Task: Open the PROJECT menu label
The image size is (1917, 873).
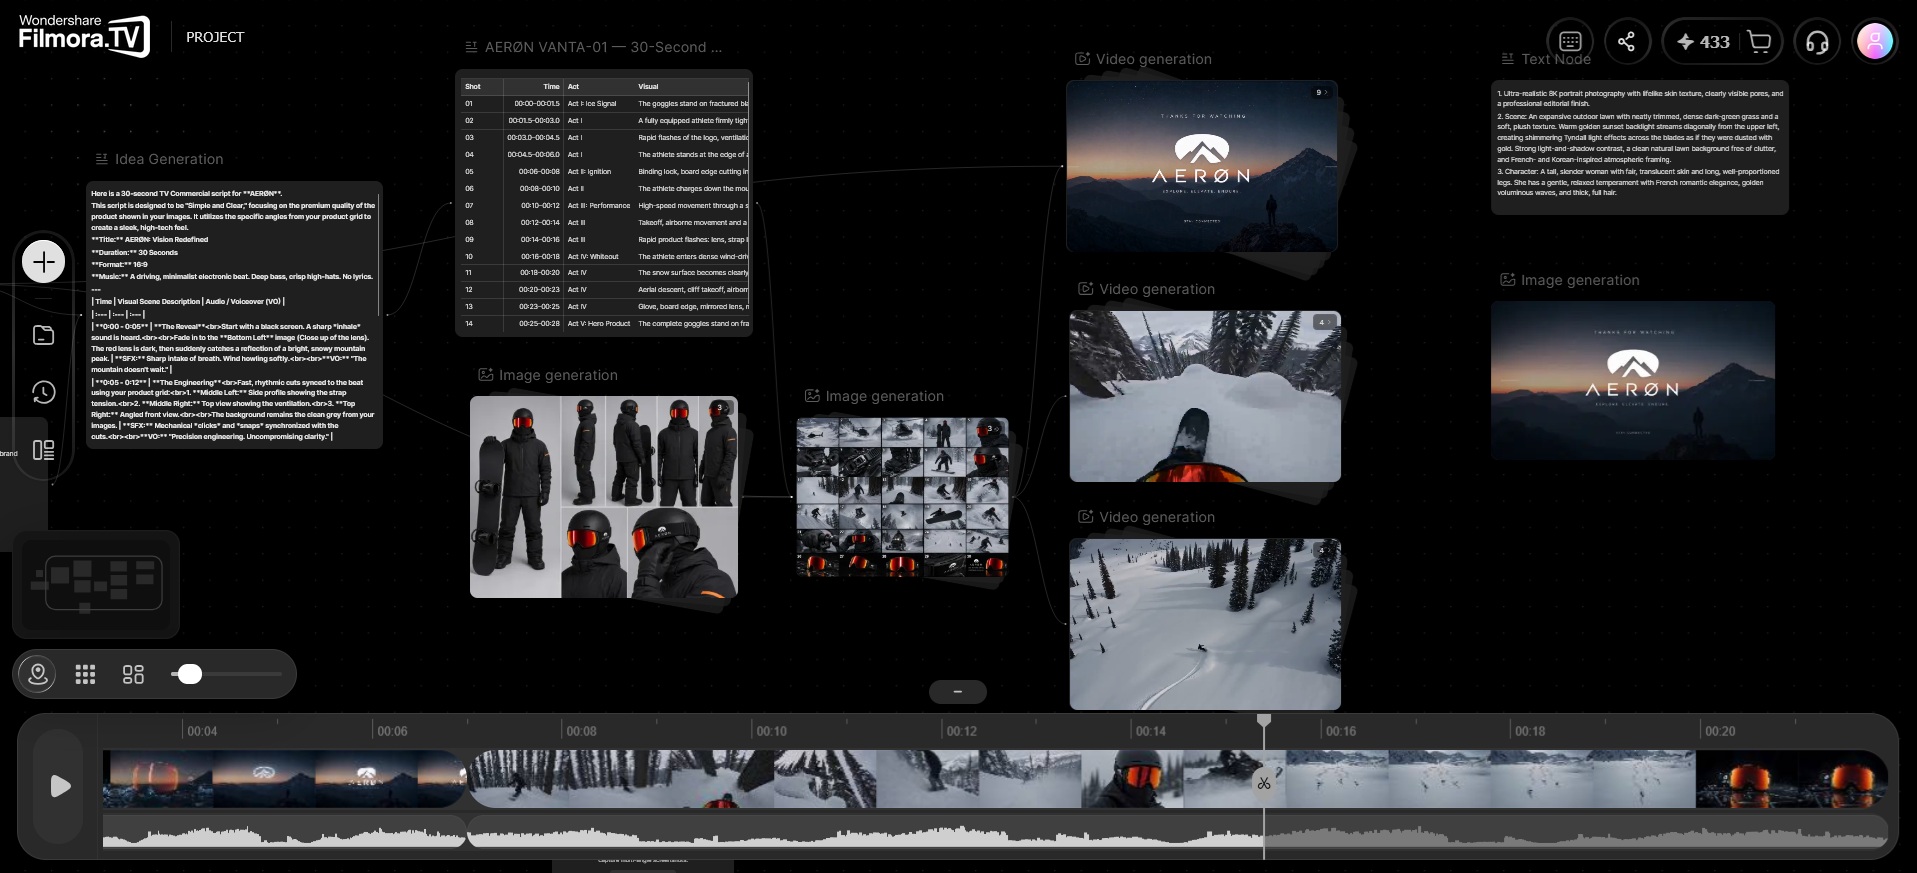Action: tap(215, 37)
